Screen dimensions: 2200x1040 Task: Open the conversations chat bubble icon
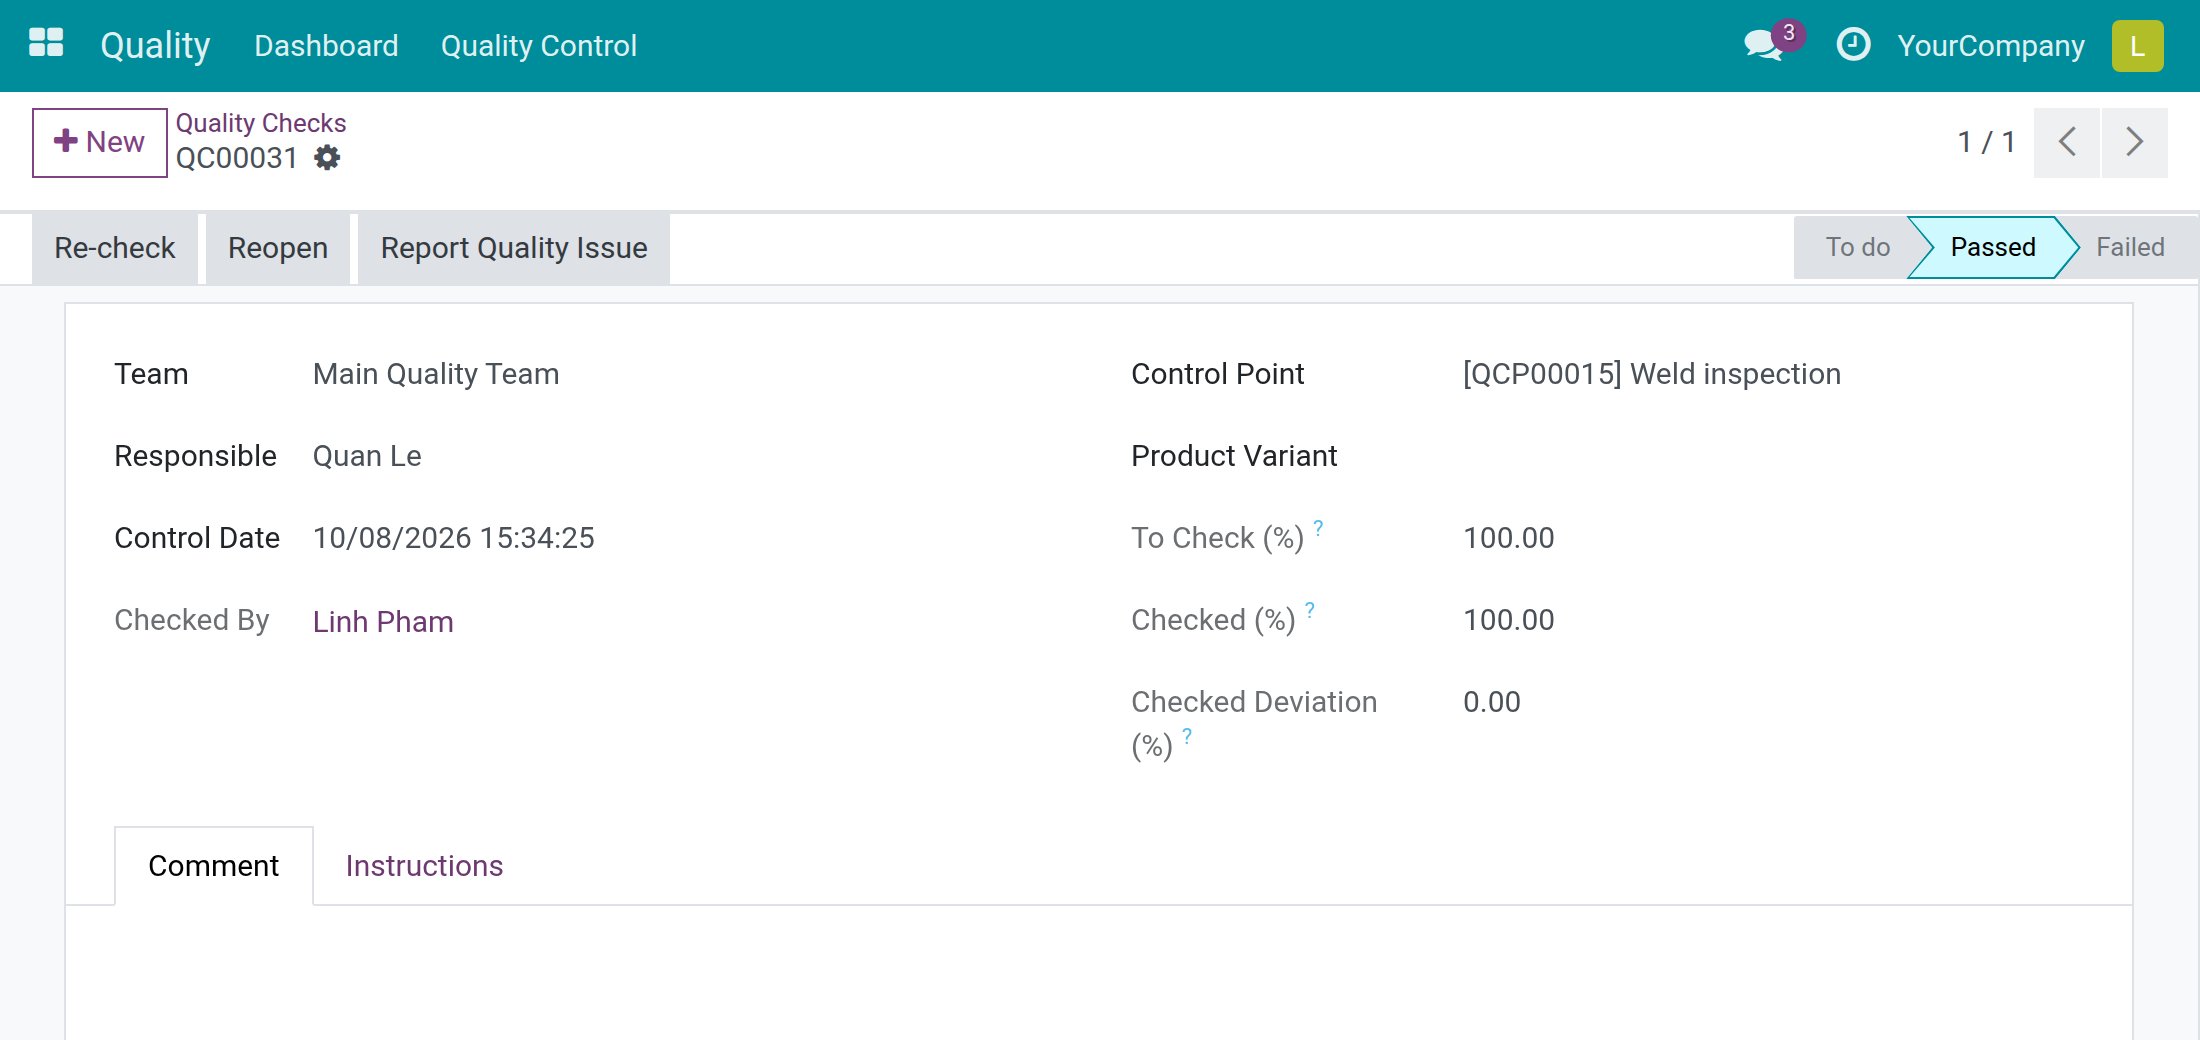coord(1763,46)
